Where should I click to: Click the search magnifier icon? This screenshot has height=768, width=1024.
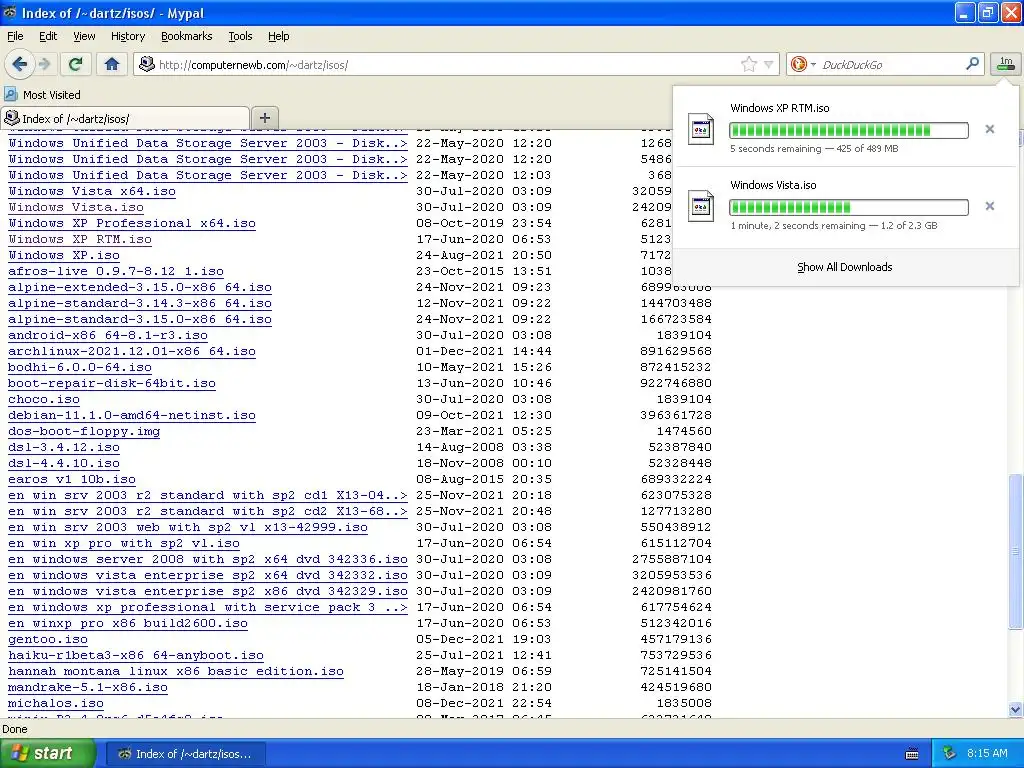972,63
